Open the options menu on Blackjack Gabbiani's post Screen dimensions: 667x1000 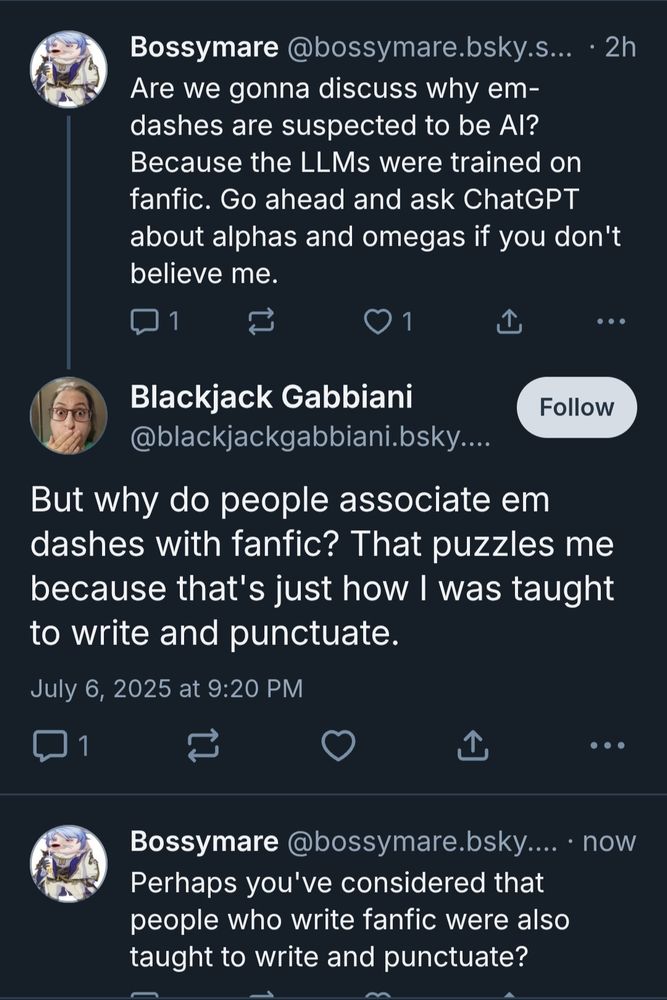point(608,745)
